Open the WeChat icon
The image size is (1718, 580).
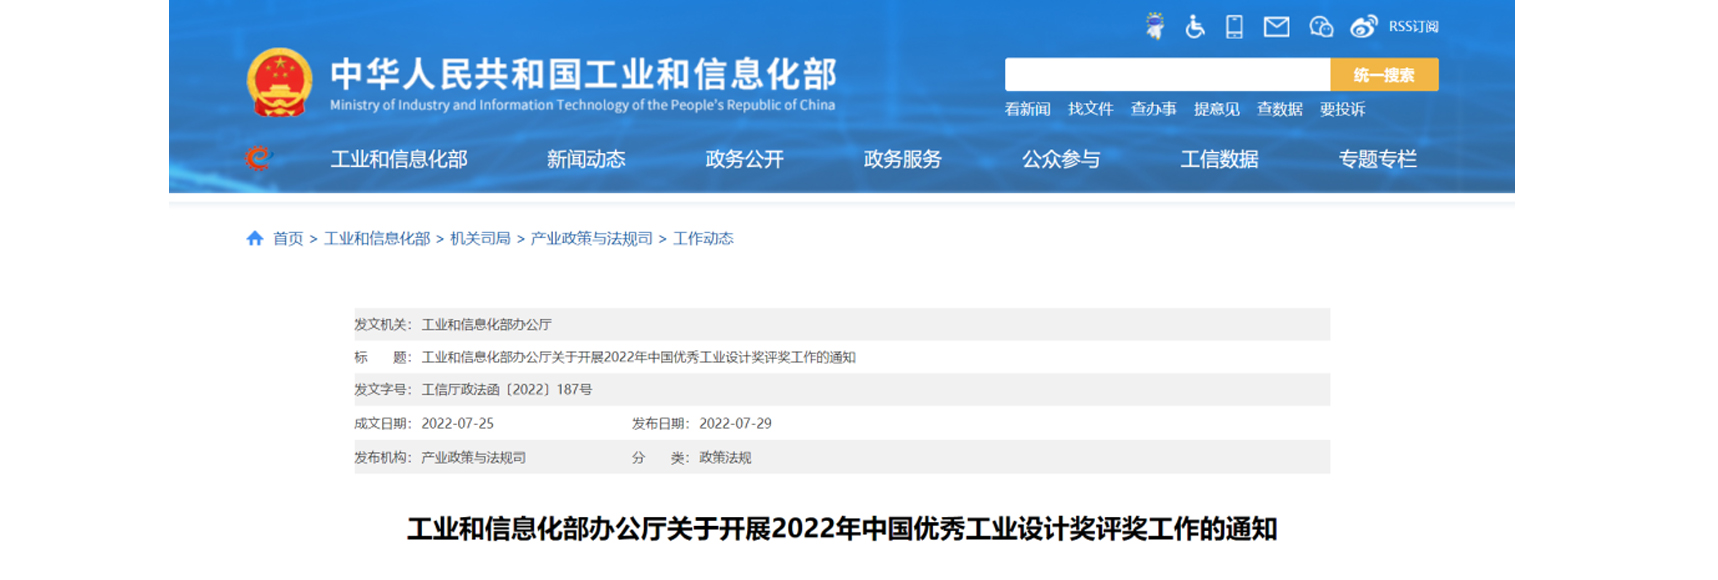tap(1321, 27)
